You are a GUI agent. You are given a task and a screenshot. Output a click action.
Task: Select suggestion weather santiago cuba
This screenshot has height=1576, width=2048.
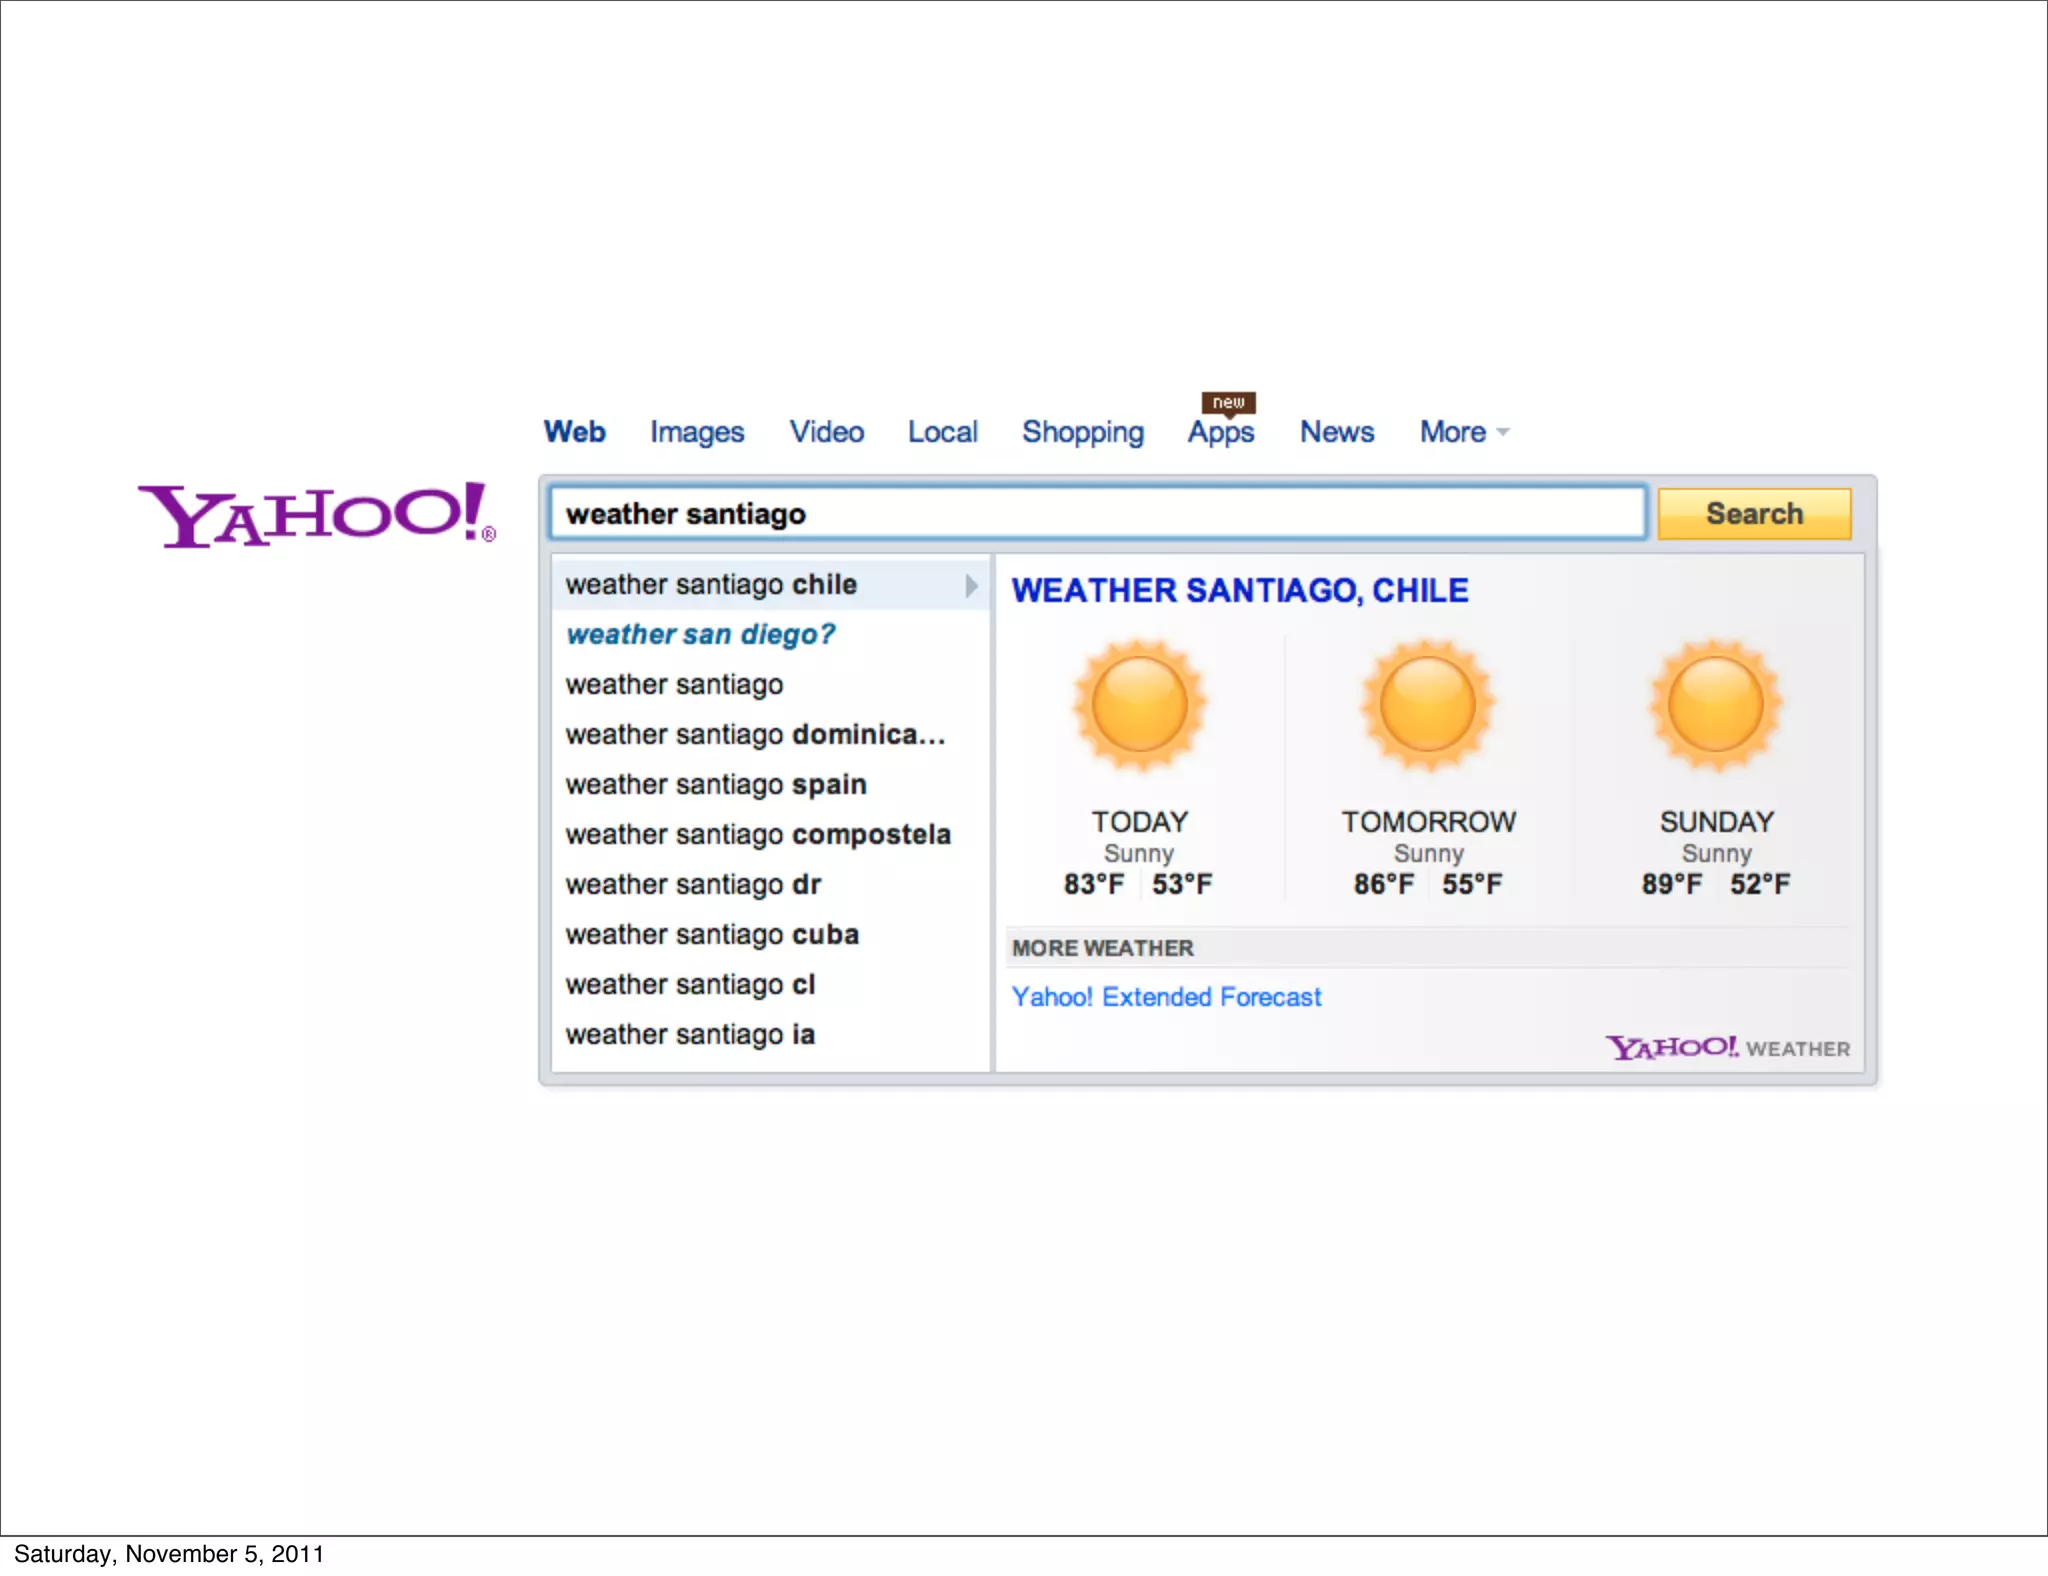tap(770, 935)
